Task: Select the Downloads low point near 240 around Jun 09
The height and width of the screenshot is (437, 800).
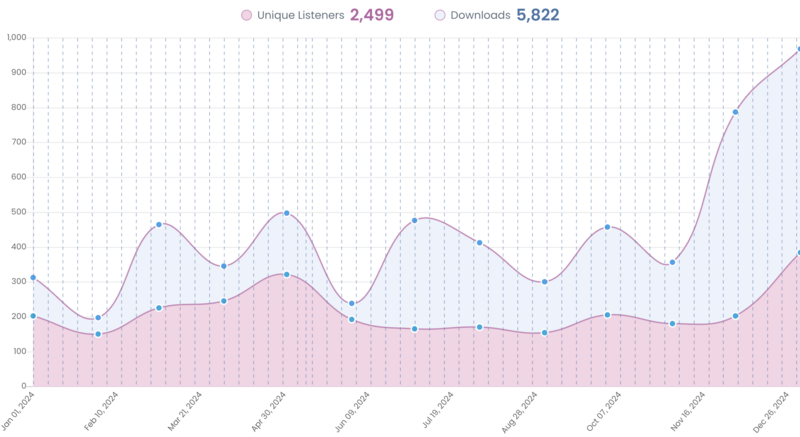Action: [x=351, y=303]
